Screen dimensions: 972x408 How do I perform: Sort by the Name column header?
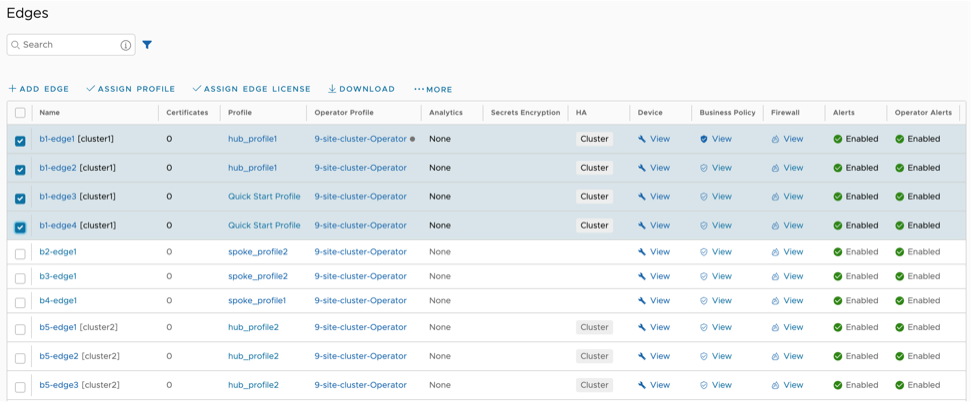[50, 113]
